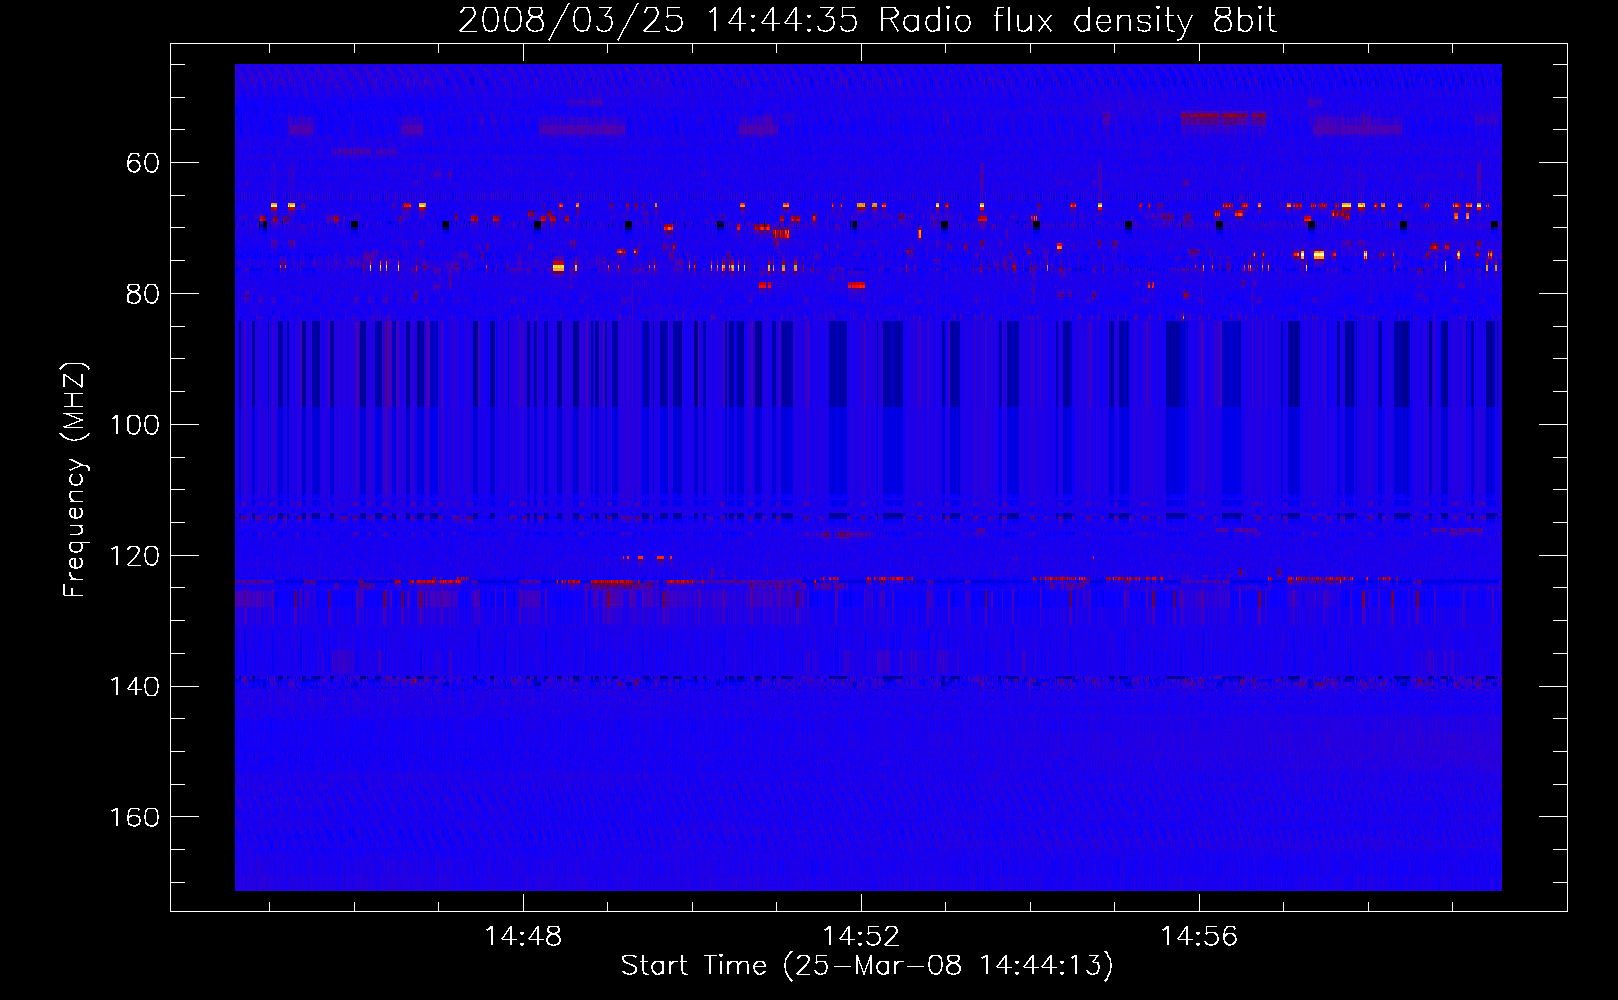Click the 160 frequency tick label
The image size is (1618, 1000).
point(135,818)
